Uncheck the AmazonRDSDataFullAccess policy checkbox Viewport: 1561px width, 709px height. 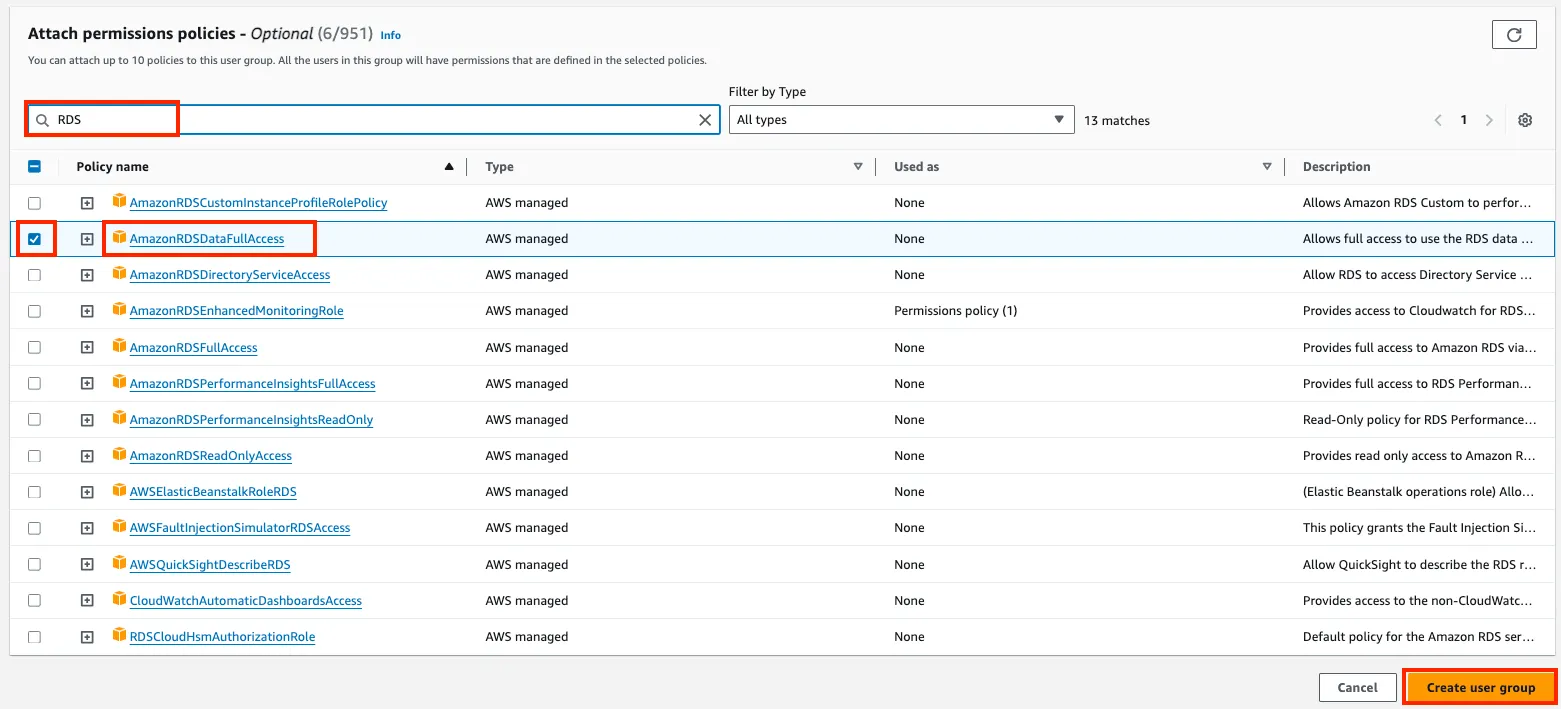pos(34,239)
